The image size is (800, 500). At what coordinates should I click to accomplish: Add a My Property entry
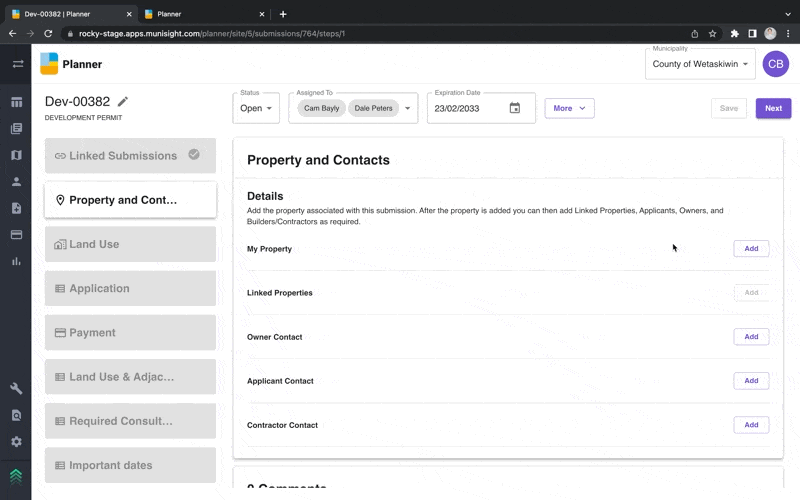(751, 249)
